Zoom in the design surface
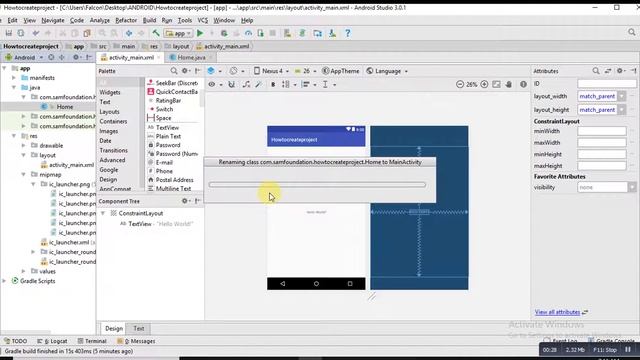This screenshot has height=360, width=640. [484, 84]
